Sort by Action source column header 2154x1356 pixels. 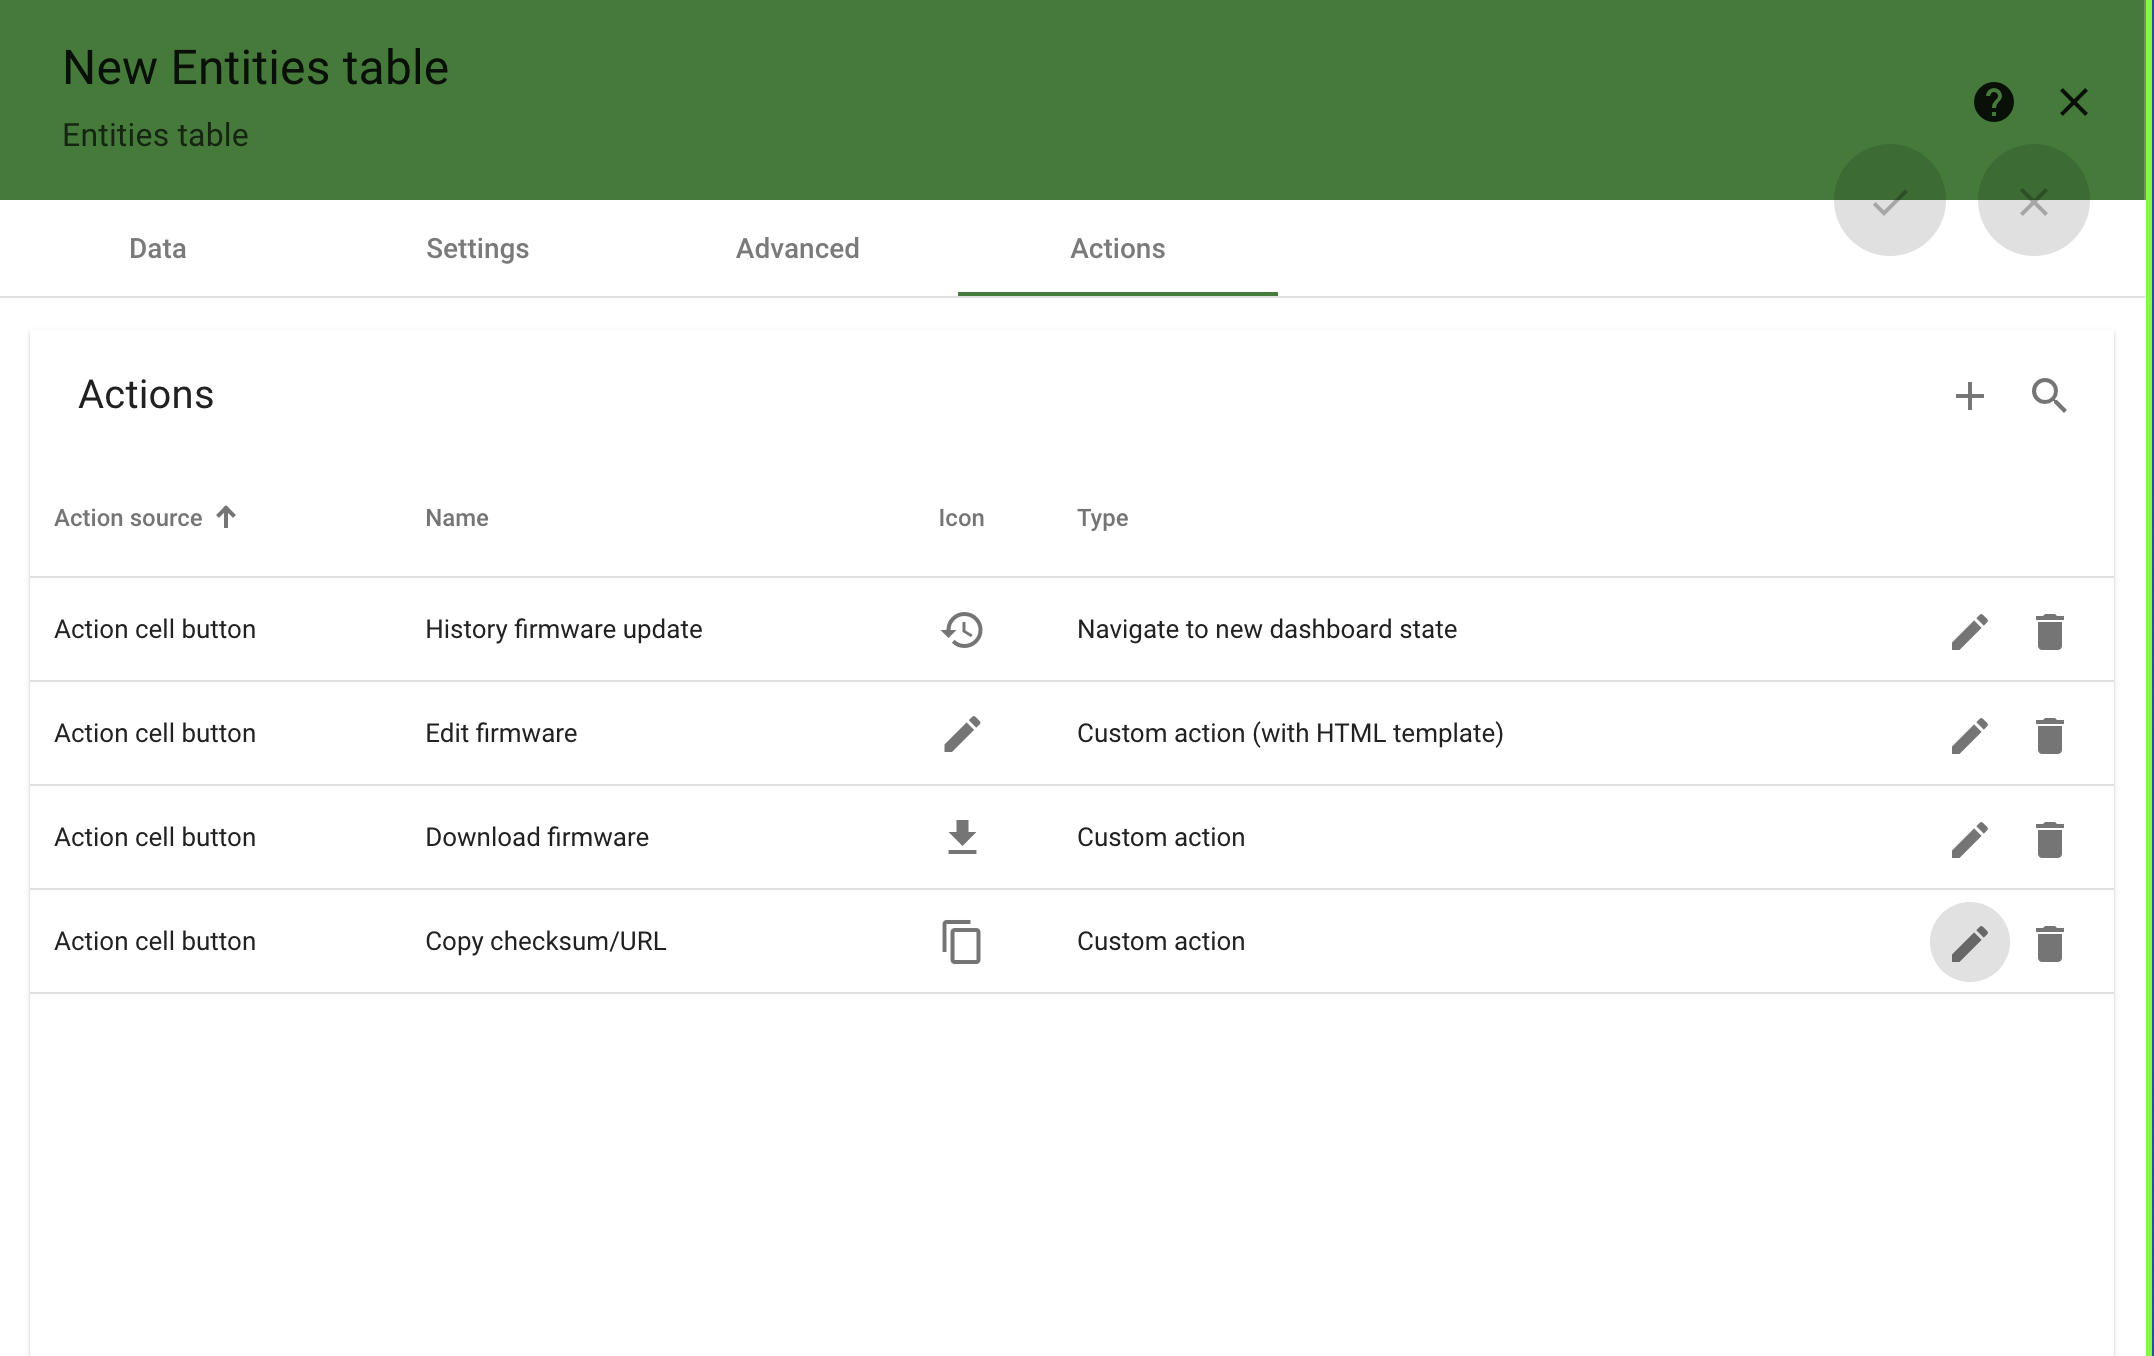(x=128, y=518)
